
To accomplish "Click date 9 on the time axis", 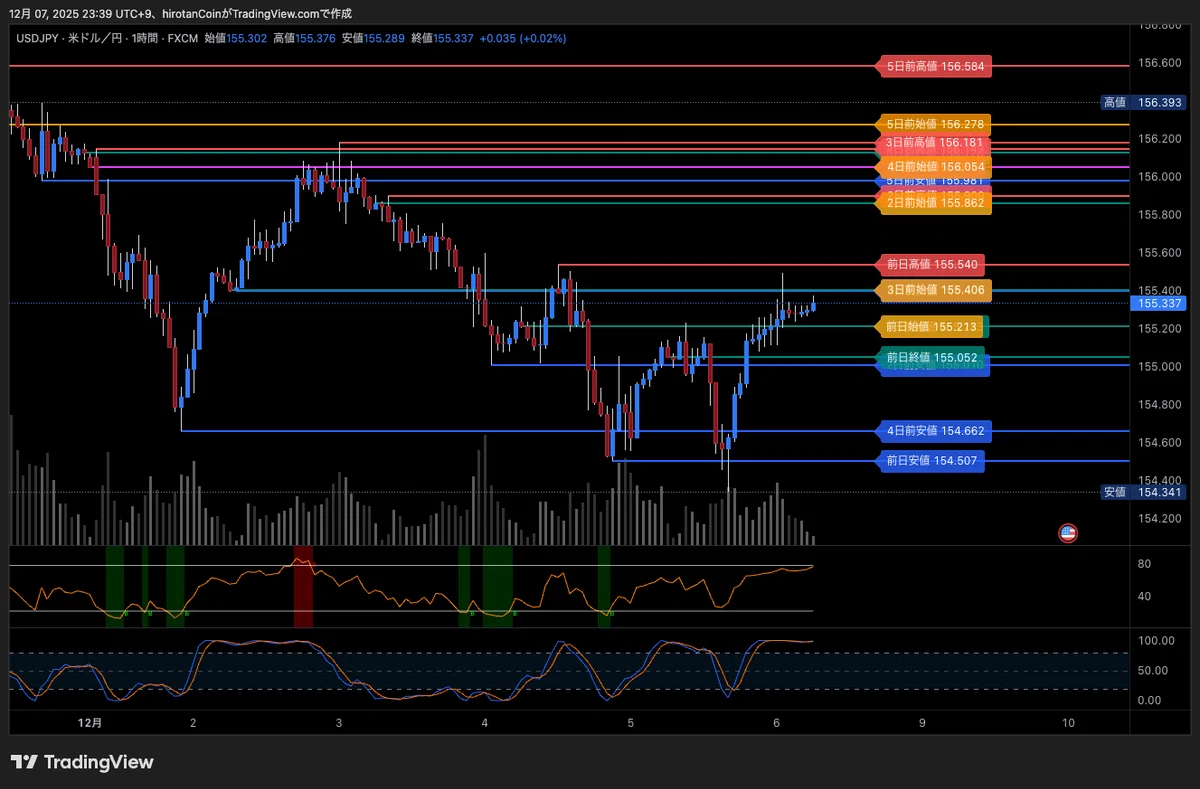I will click(922, 722).
